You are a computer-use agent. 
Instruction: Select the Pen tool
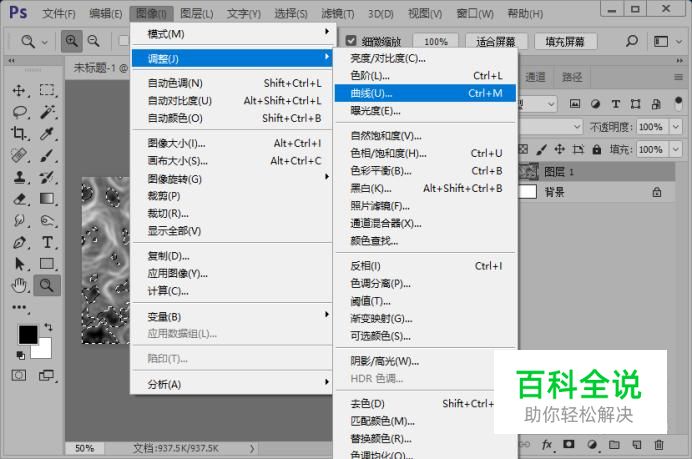click(19, 242)
